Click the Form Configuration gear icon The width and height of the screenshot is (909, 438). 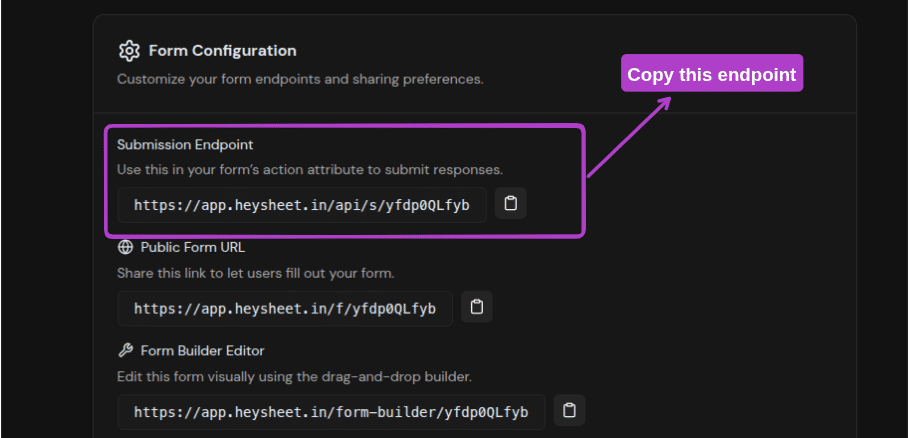(129, 51)
